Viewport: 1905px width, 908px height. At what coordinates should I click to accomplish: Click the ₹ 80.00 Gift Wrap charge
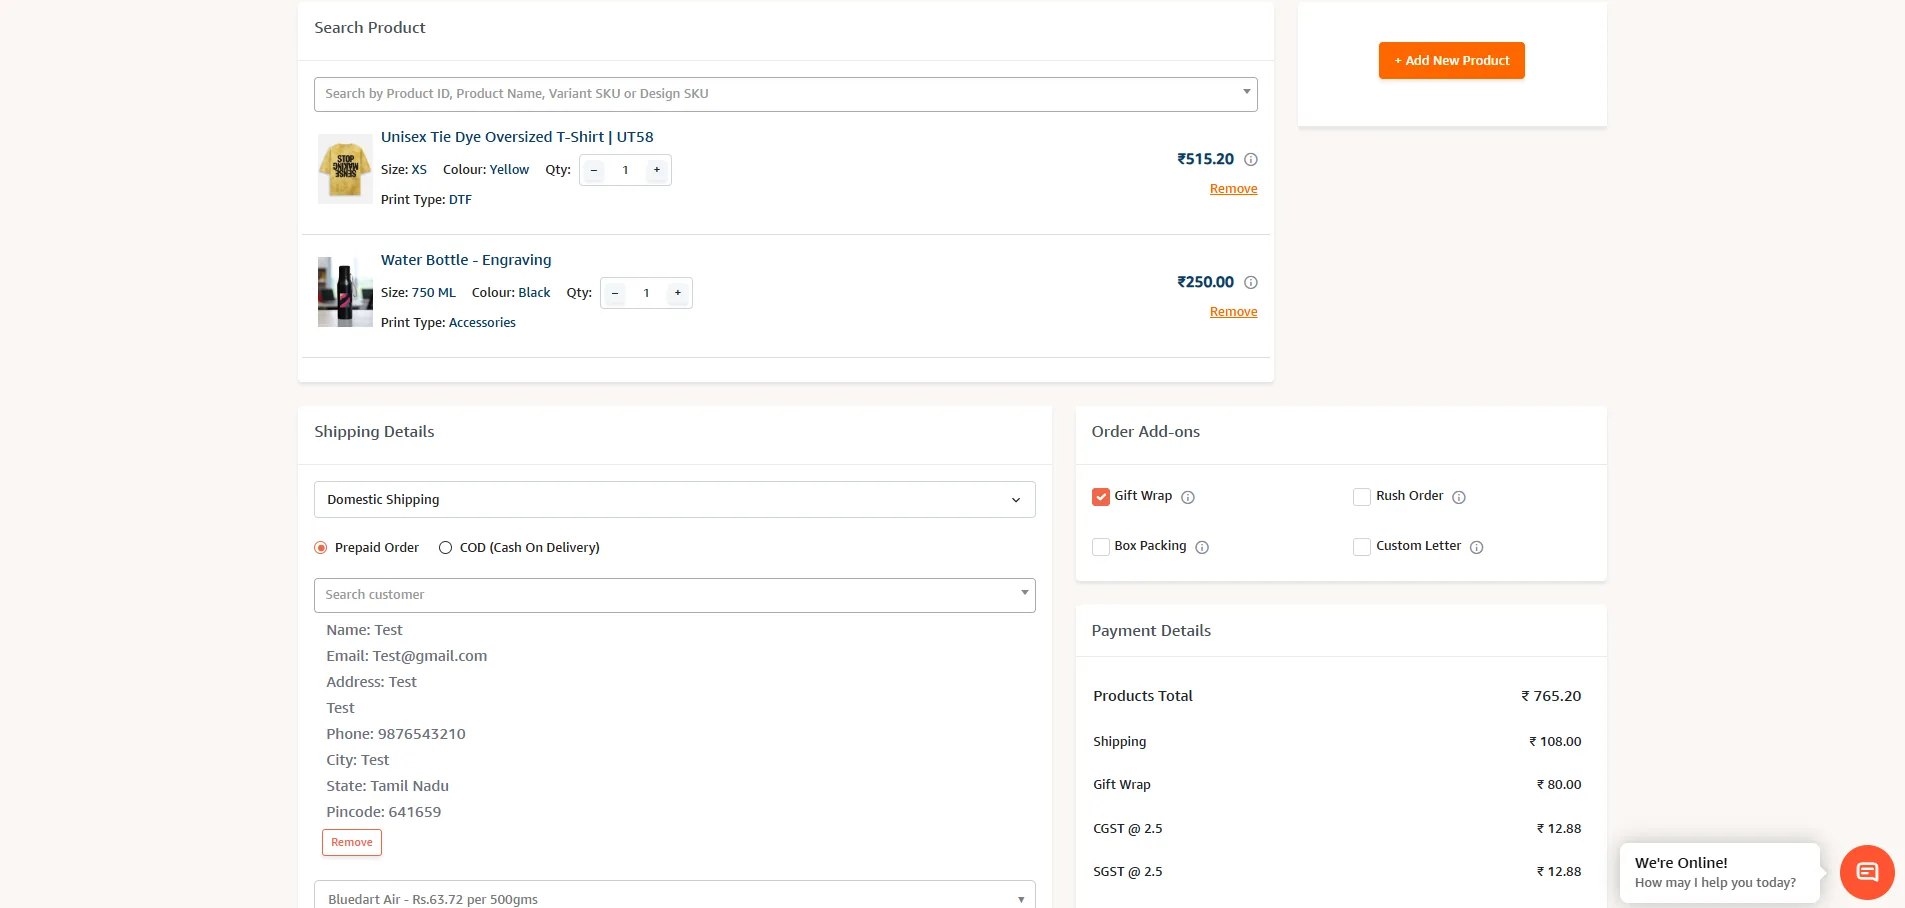pos(1559,785)
